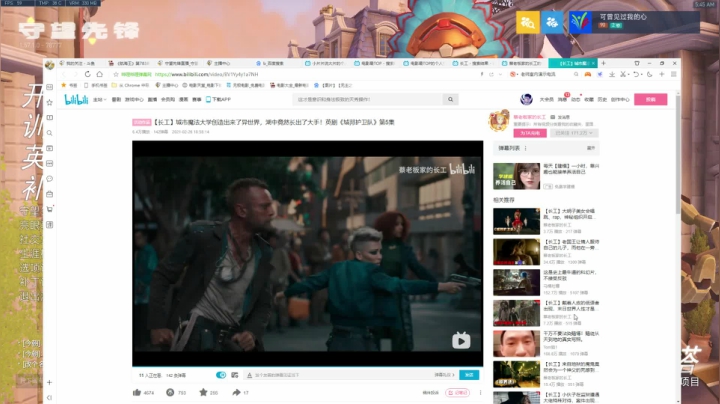Click the play icon on video corner
Image resolution: width=720 pixels, height=404 pixels.
(x=461, y=341)
